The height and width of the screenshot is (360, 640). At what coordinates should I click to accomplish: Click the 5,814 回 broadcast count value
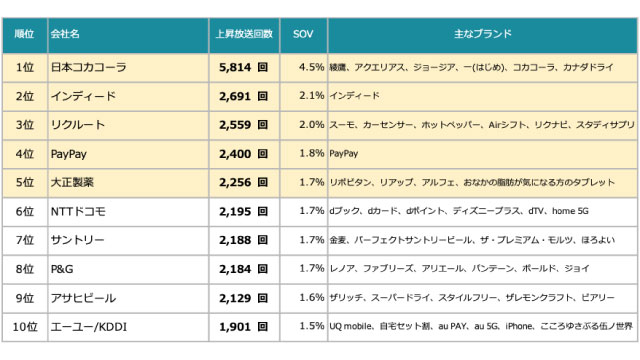coord(244,67)
